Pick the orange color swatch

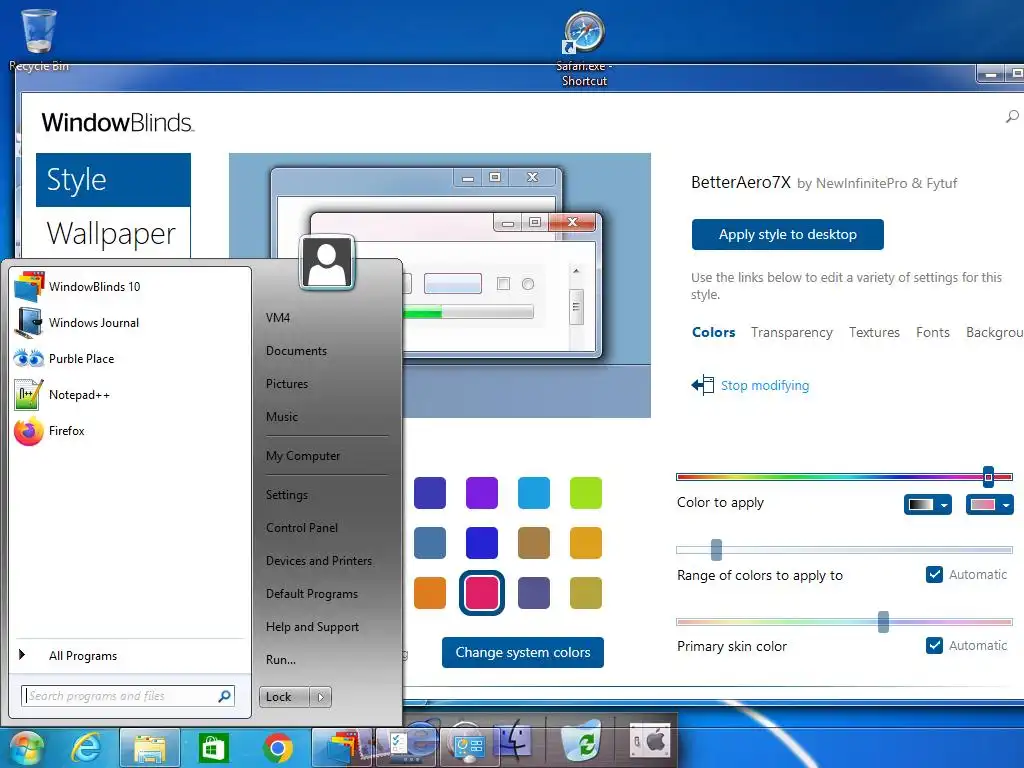pyautogui.click(x=430, y=593)
